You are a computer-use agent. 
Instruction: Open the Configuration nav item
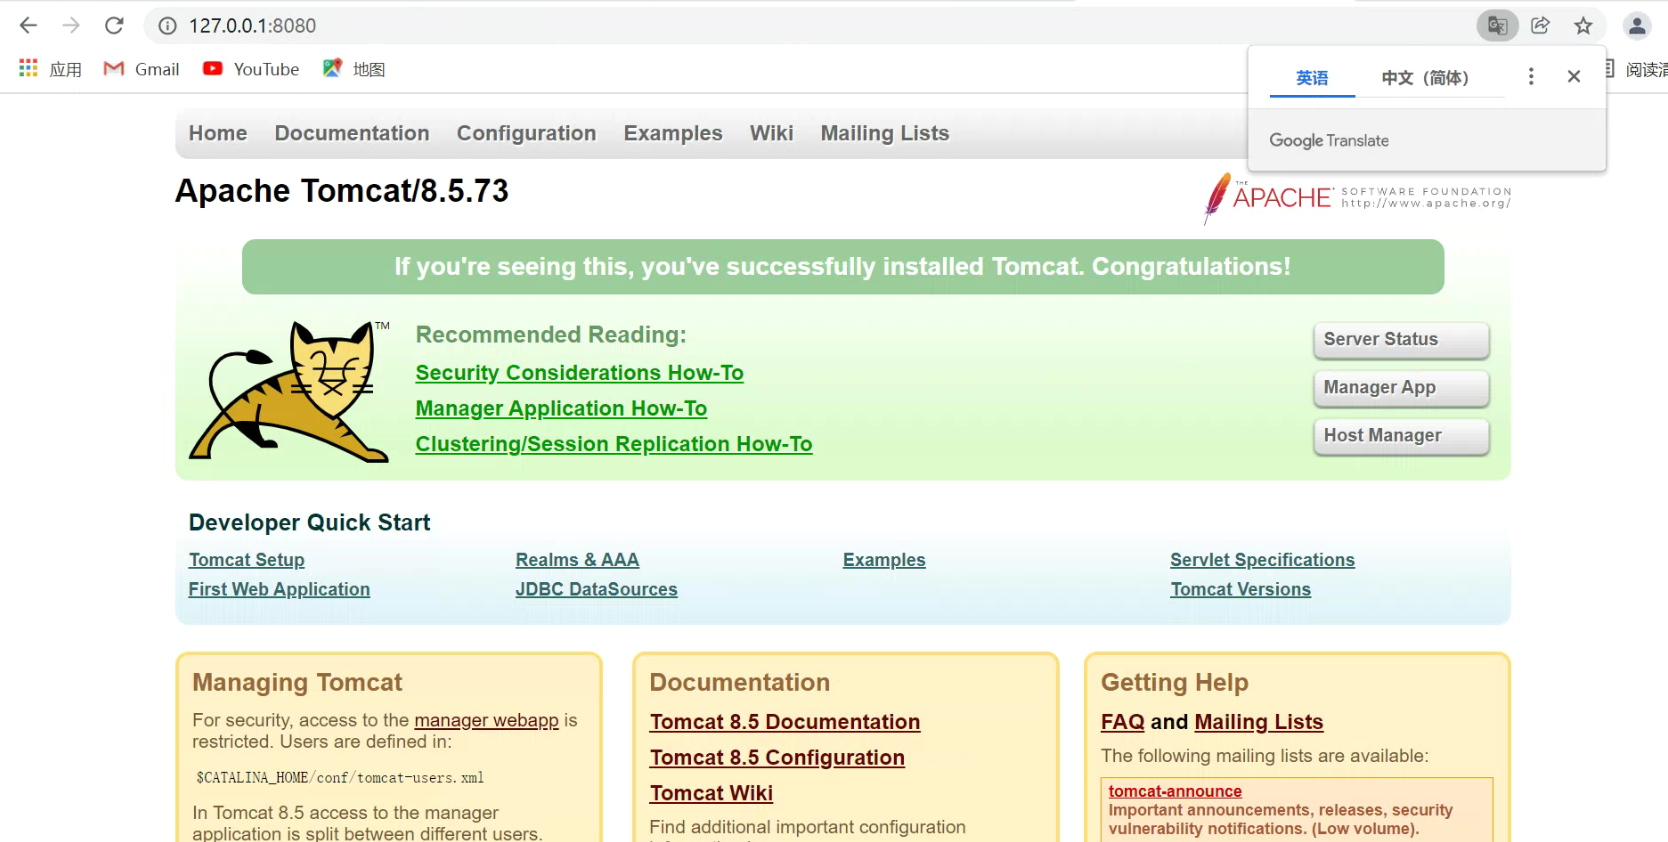pos(526,133)
